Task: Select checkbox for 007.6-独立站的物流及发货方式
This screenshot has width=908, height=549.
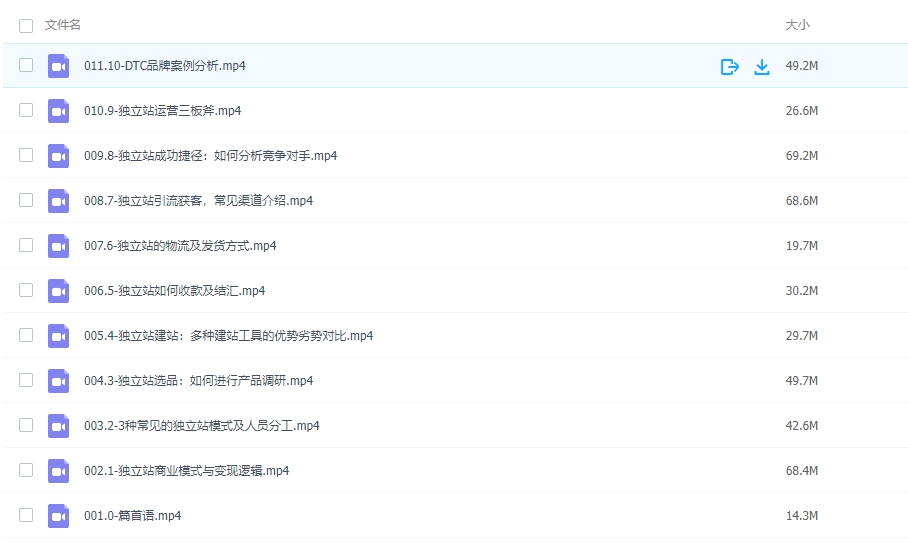Action: tap(26, 246)
